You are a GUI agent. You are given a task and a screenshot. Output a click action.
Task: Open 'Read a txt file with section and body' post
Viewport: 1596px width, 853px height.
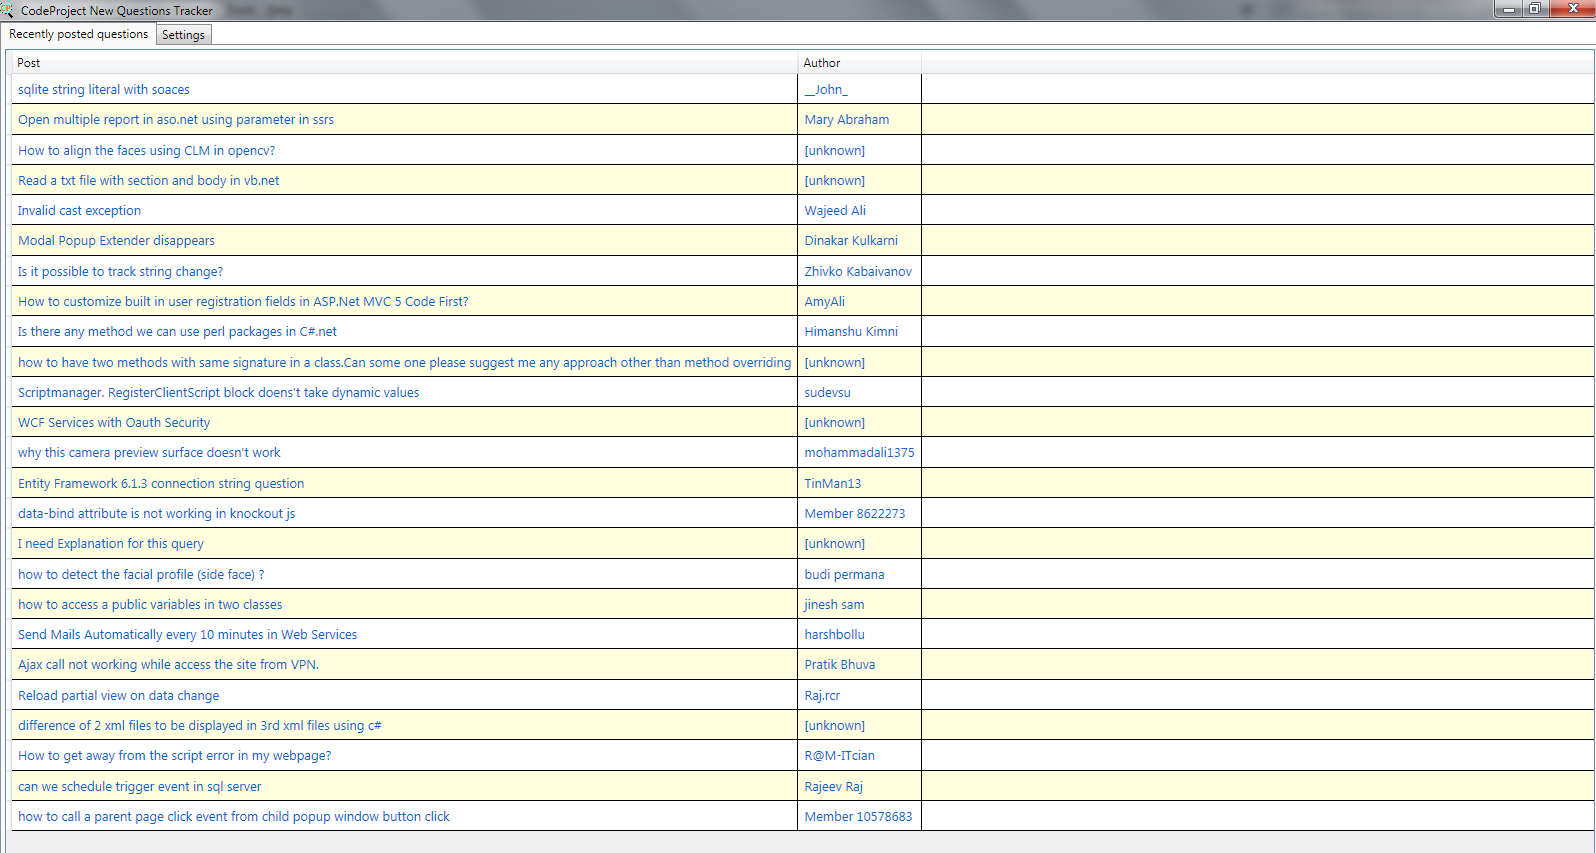point(149,181)
